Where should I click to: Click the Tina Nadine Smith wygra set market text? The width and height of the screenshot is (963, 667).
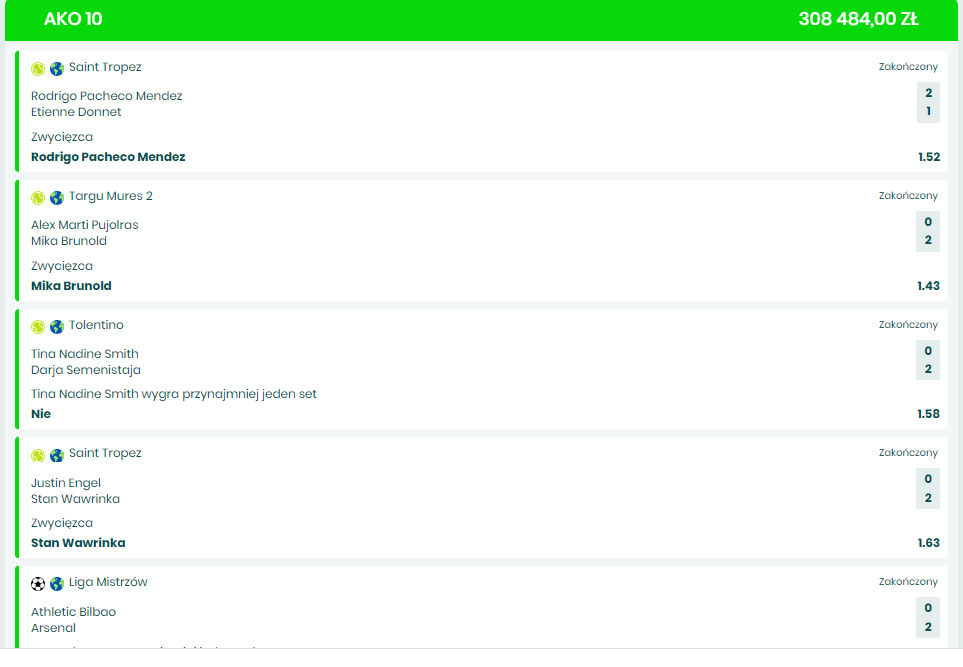[x=174, y=394]
